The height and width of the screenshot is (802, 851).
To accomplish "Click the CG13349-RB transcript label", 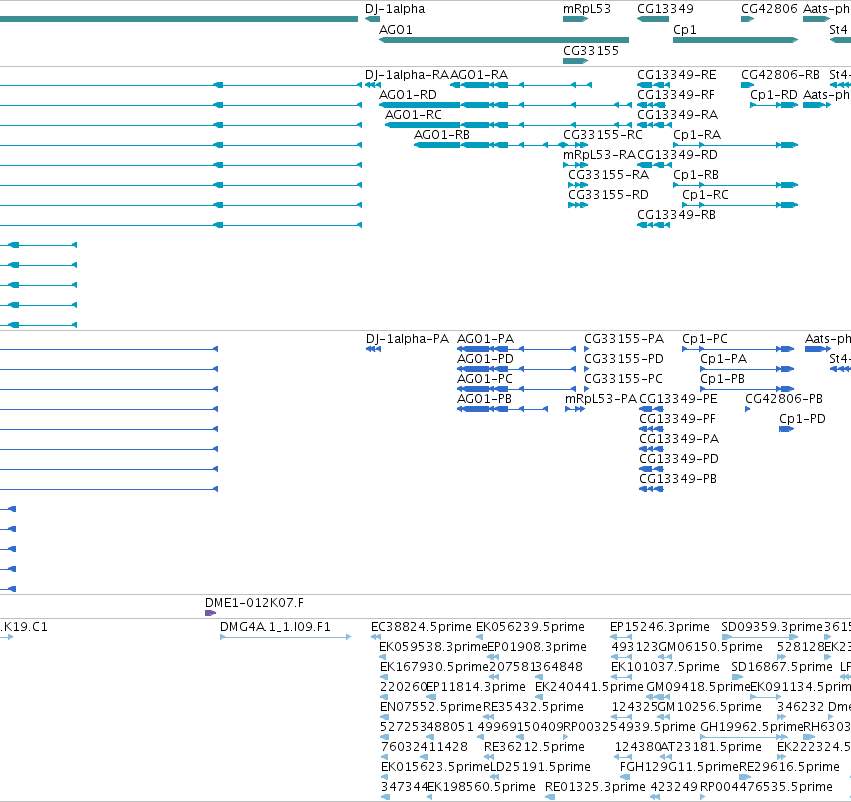I will (x=676, y=214).
